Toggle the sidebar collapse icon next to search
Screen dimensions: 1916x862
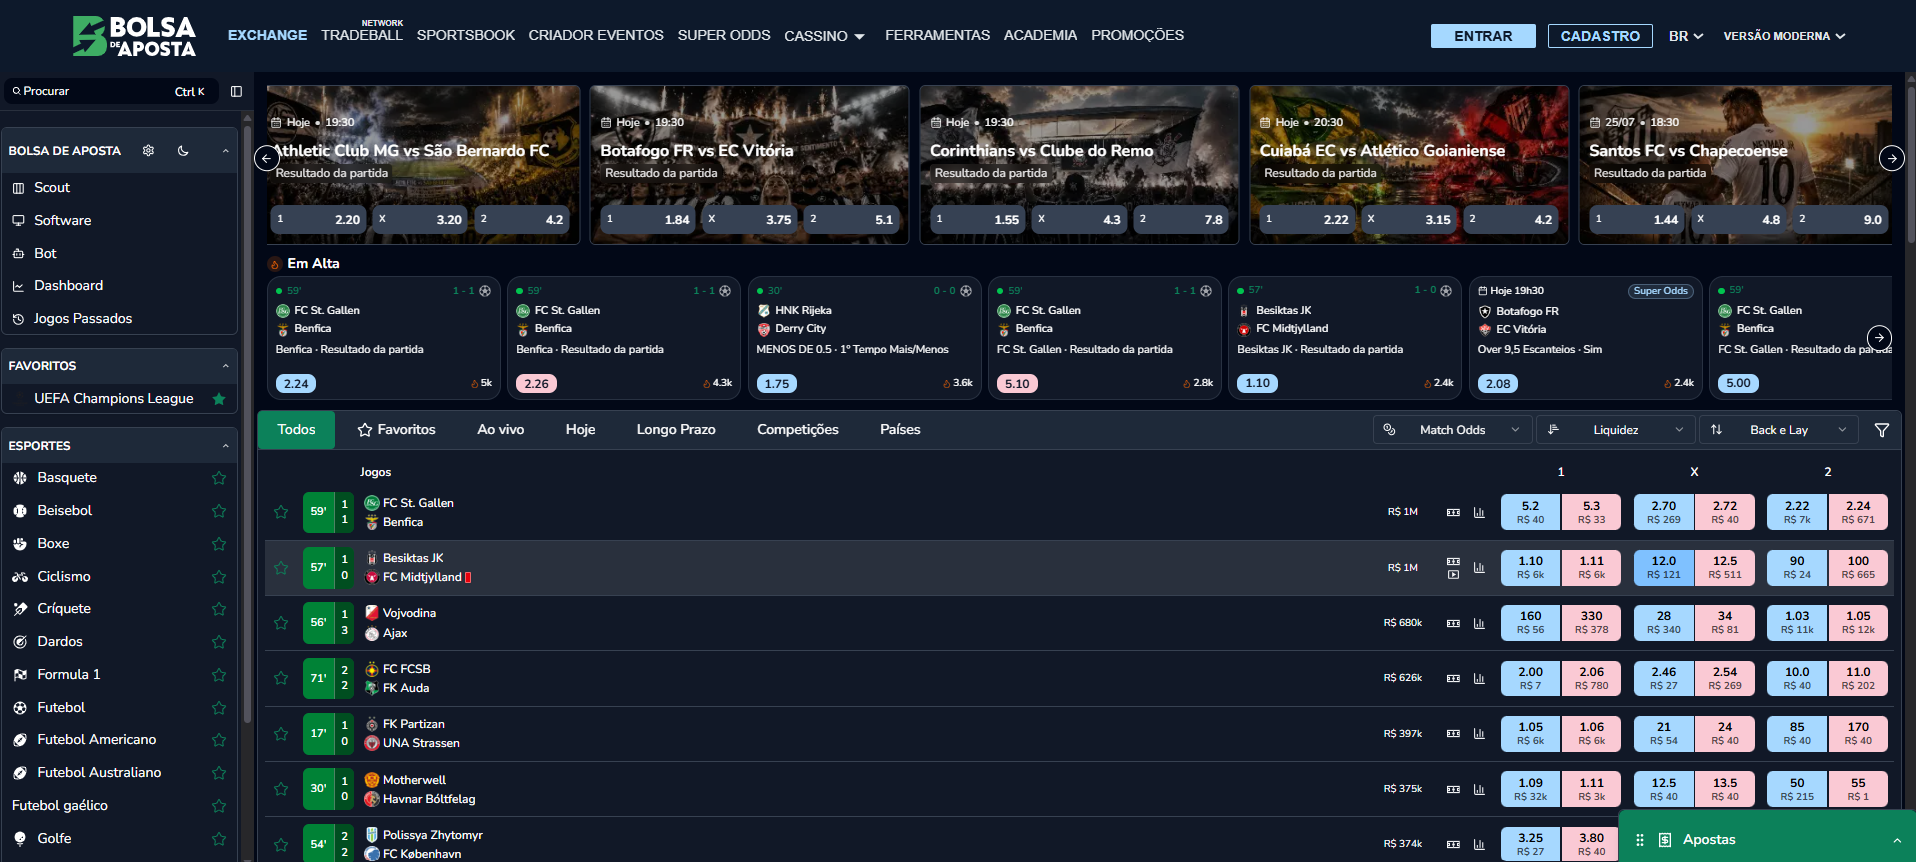236,91
